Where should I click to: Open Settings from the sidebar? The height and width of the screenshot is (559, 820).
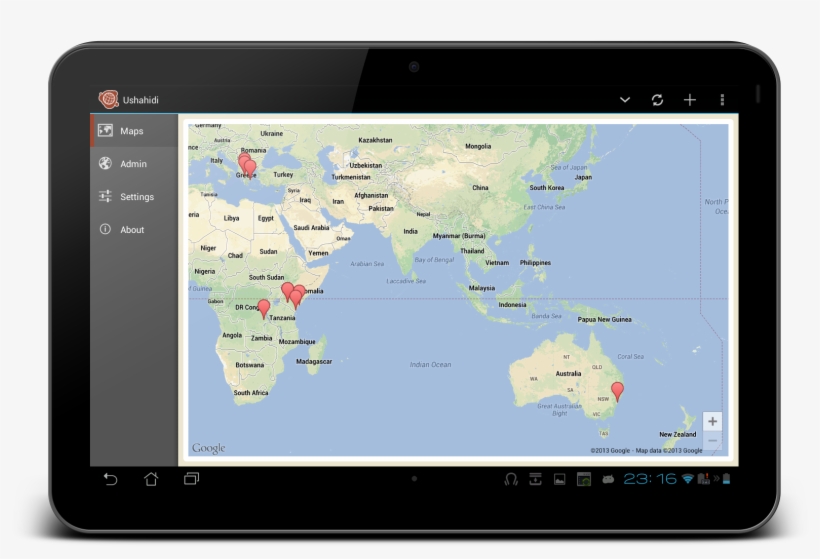[134, 197]
